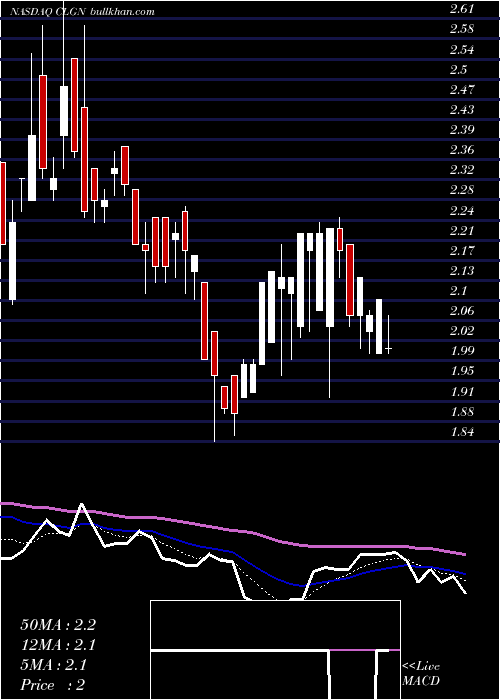This screenshot has width=500, height=700.
Task: Click the 2.39 price axis label
Action: [461, 130]
